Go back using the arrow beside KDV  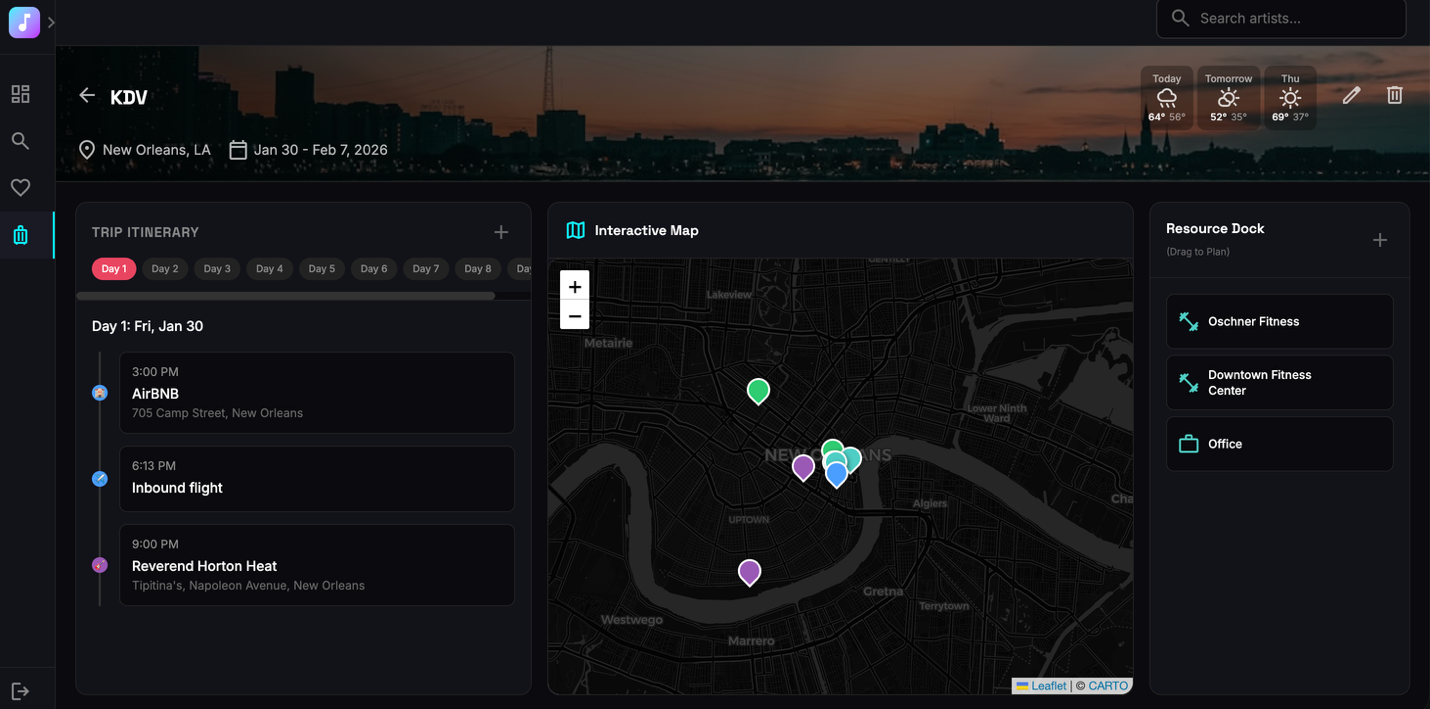tap(87, 95)
